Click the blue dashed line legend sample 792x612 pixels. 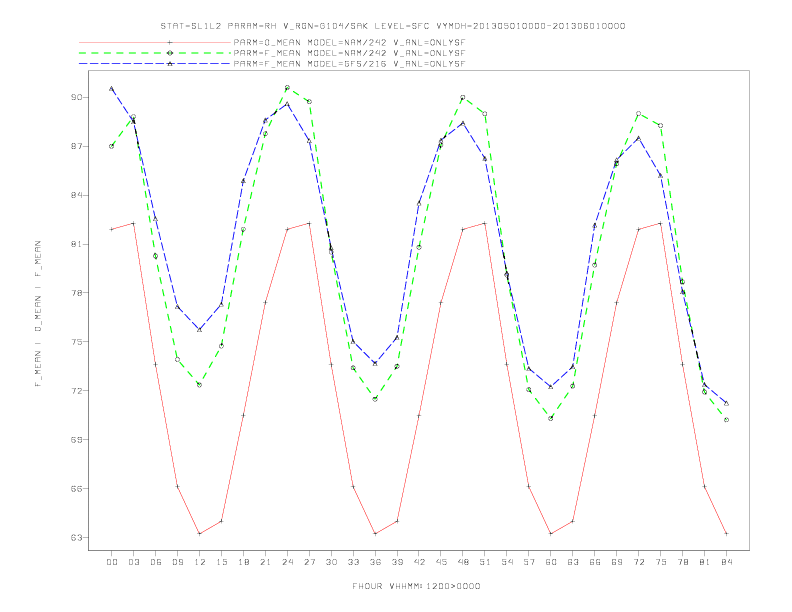(x=155, y=64)
